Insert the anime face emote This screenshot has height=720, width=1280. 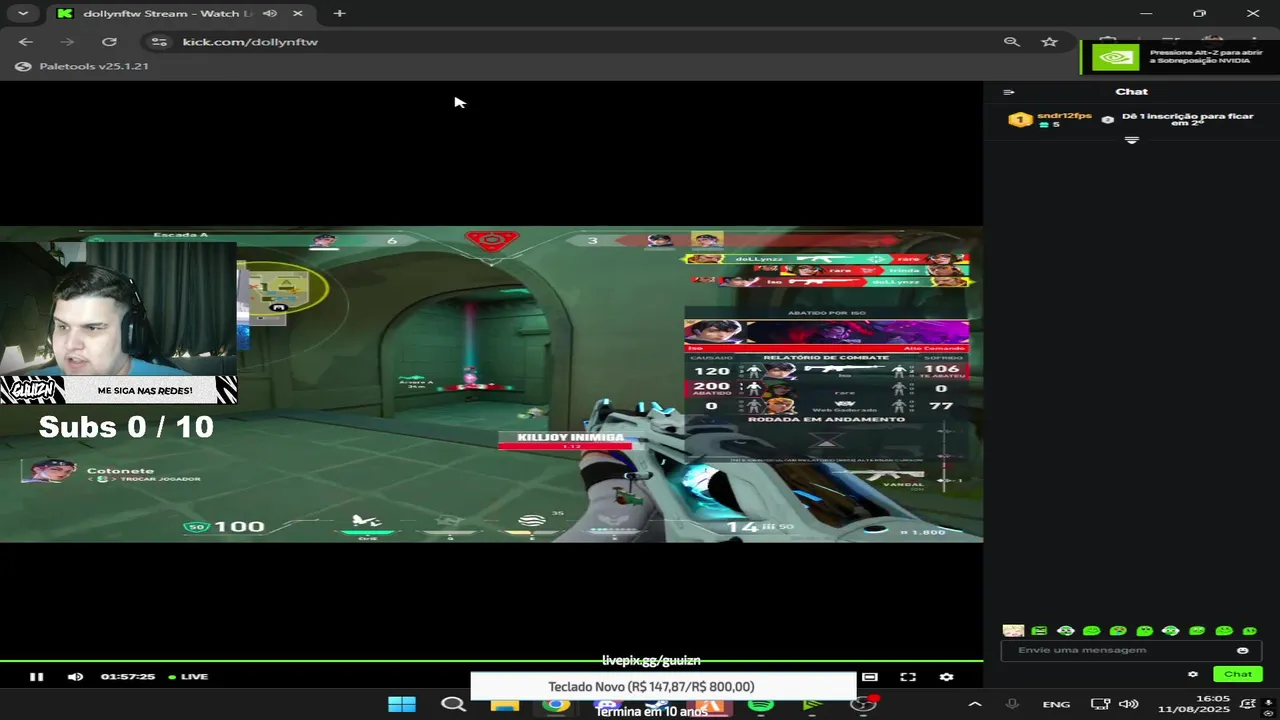click(1013, 631)
